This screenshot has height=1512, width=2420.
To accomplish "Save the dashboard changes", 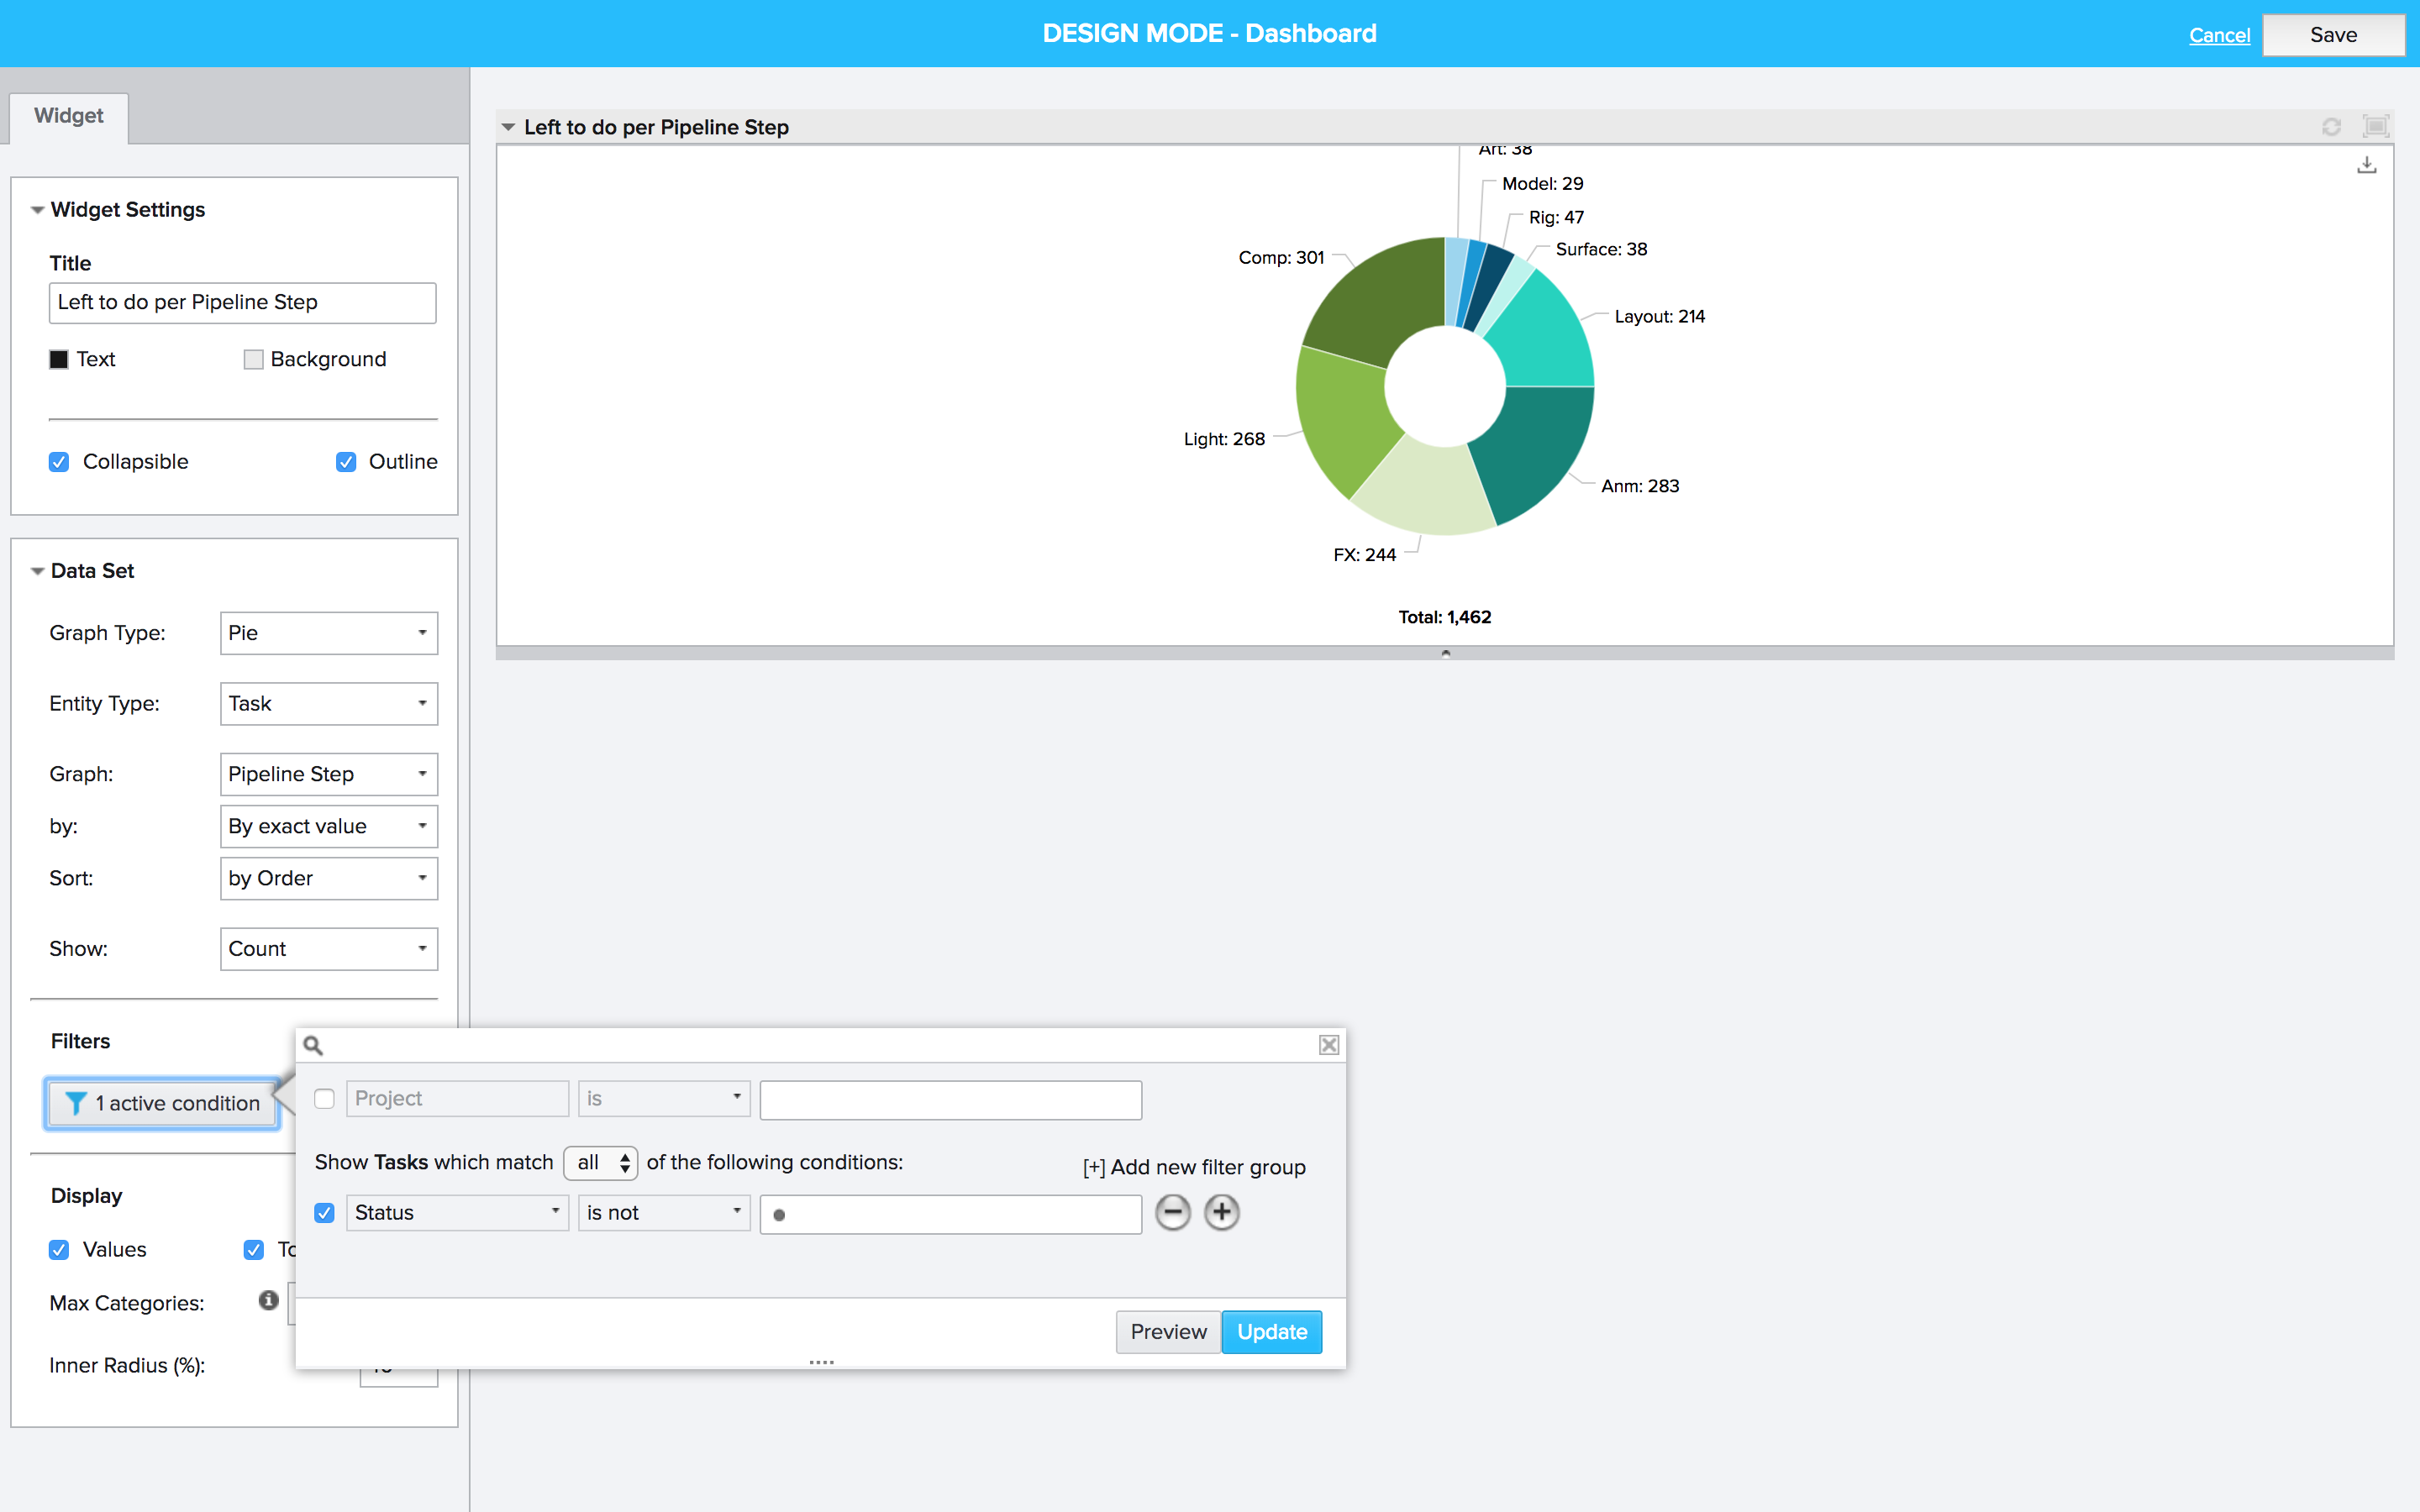I will [x=2333, y=34].
